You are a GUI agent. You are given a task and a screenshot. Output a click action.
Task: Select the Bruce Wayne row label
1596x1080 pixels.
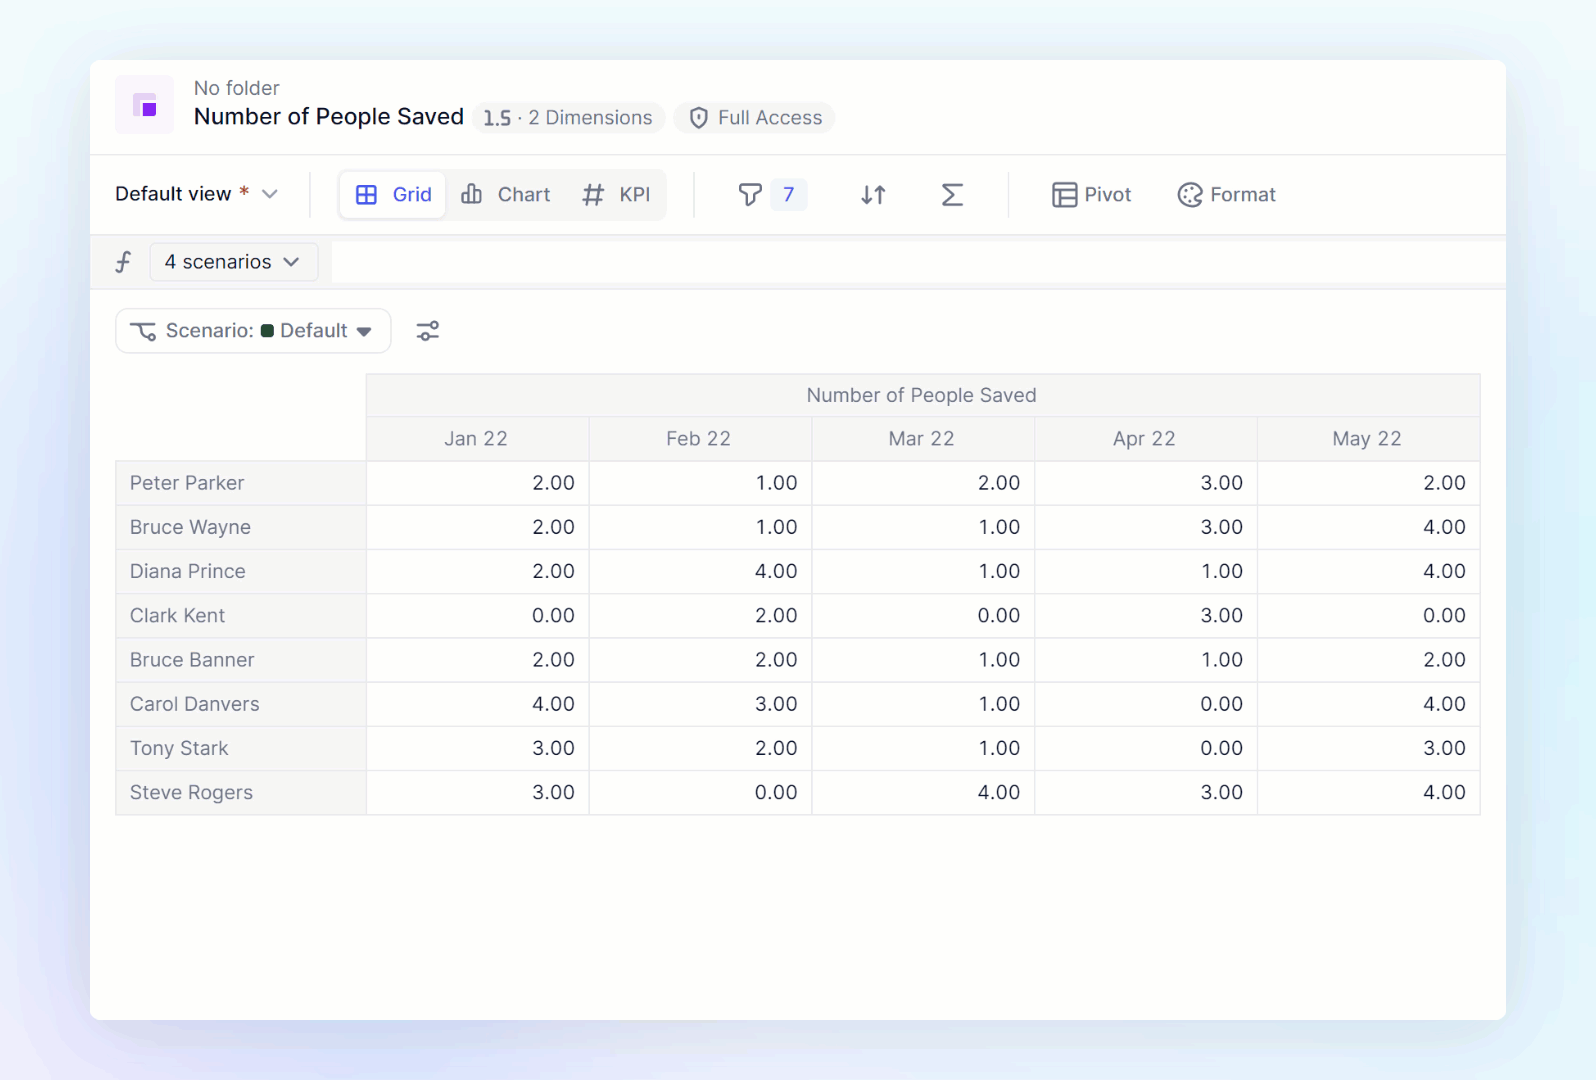click(241, 527)
